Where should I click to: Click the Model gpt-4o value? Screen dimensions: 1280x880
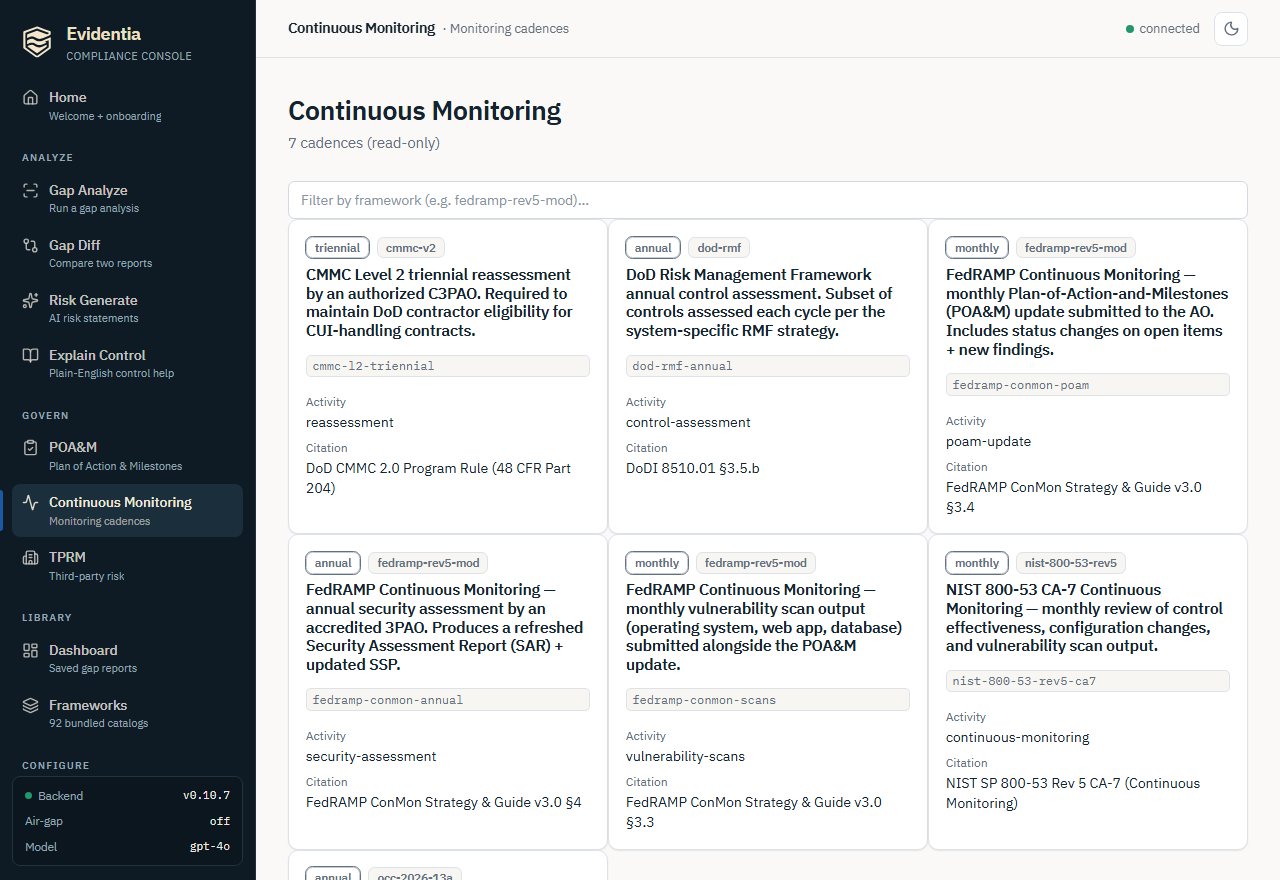coord(210,847)
